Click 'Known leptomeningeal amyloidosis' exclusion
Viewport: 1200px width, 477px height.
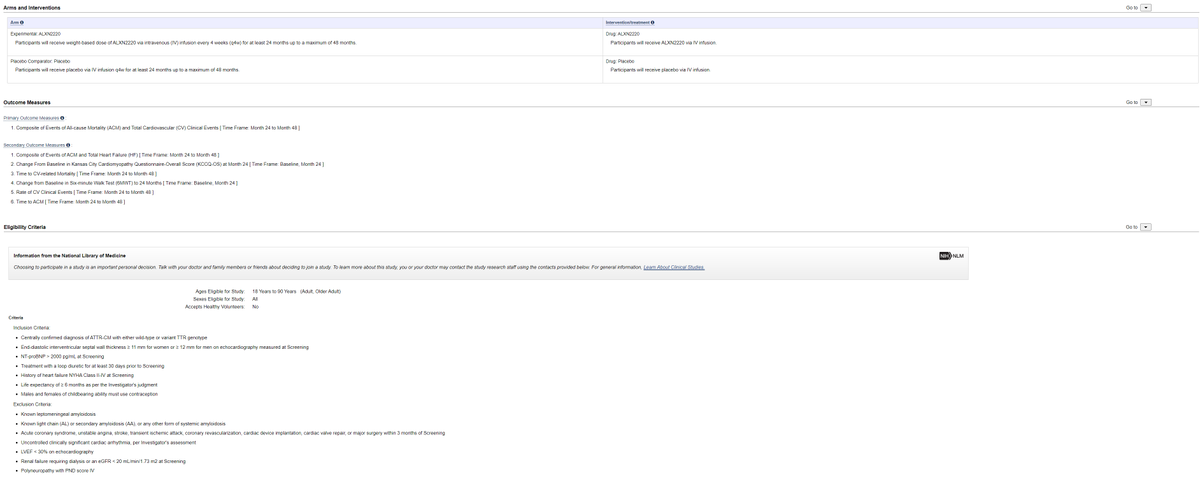(x=58, y=413)
